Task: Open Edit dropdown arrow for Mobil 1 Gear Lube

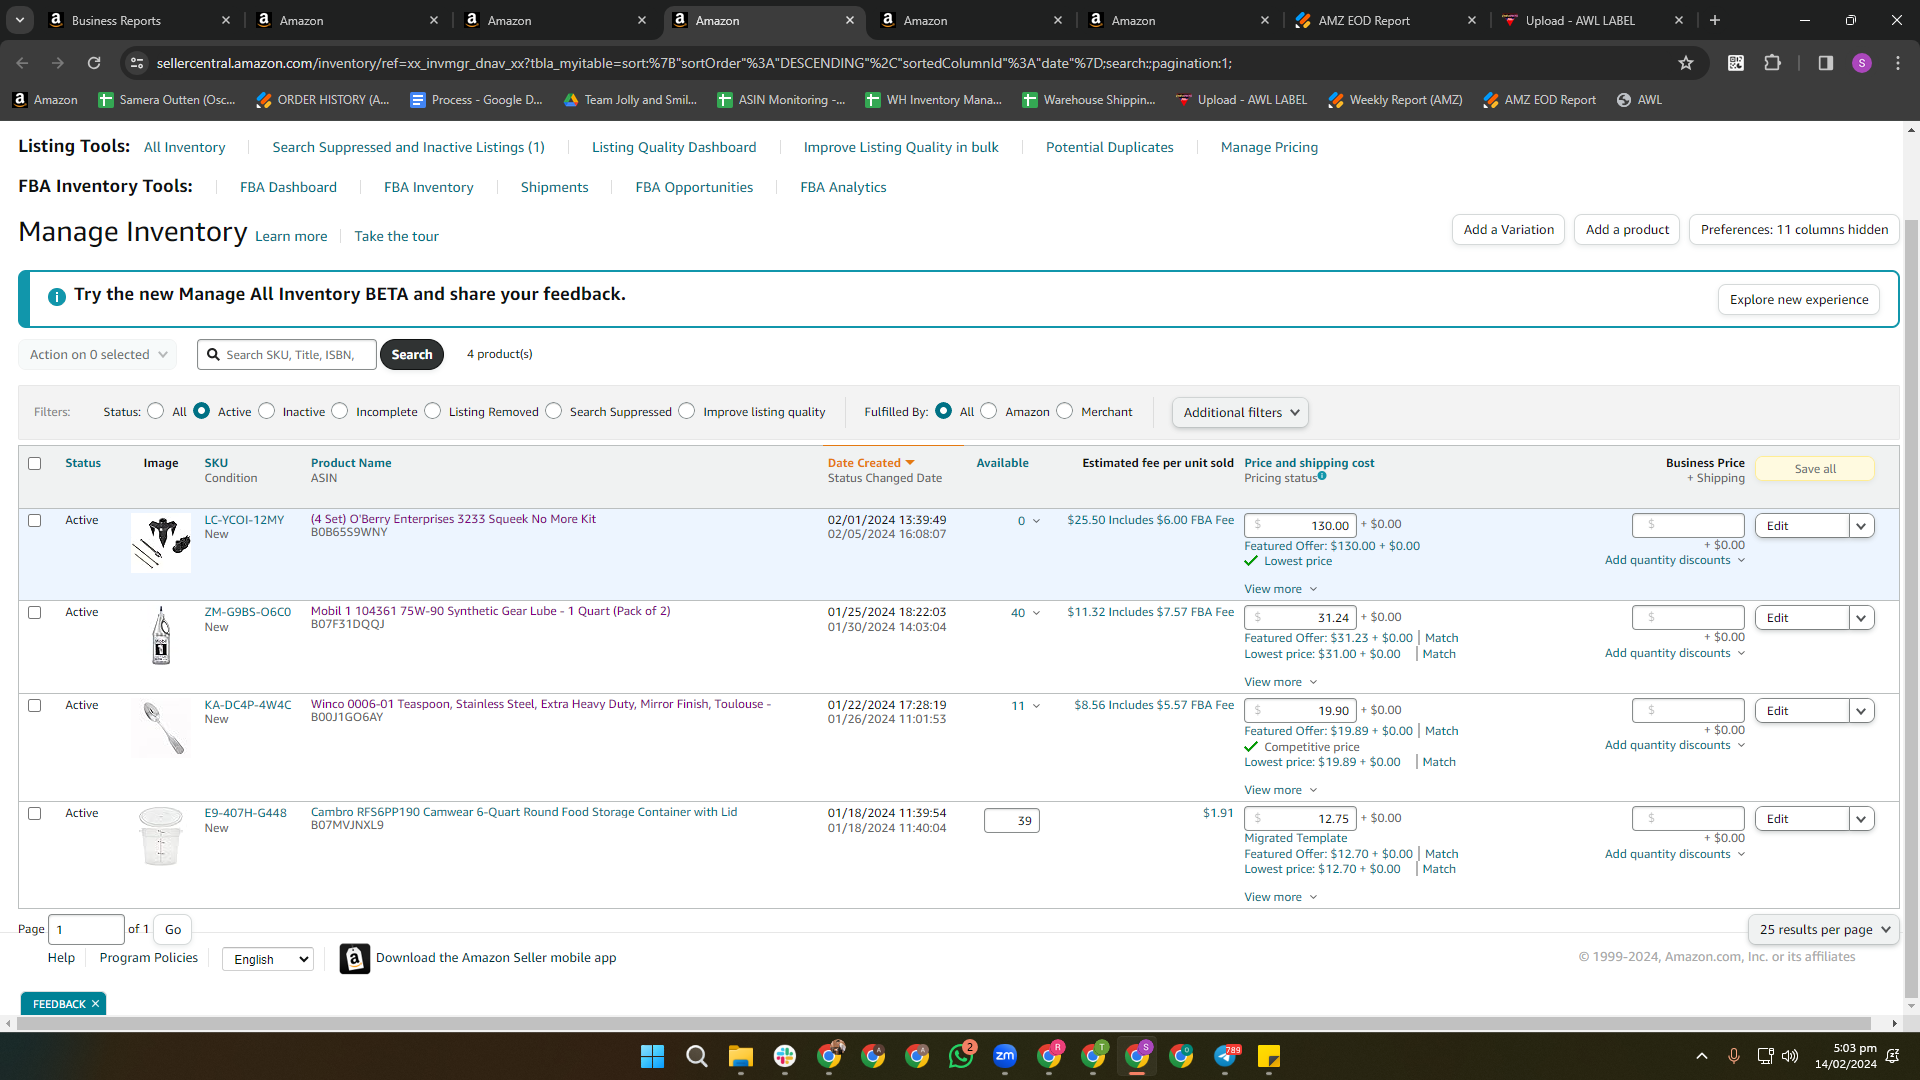Action: pos(1861,618)
